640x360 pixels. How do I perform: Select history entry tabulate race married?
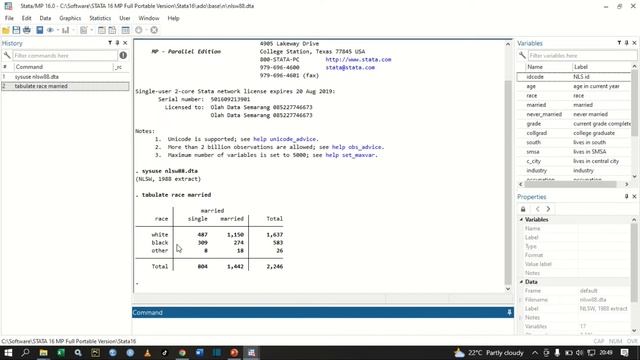pos(65,86)
